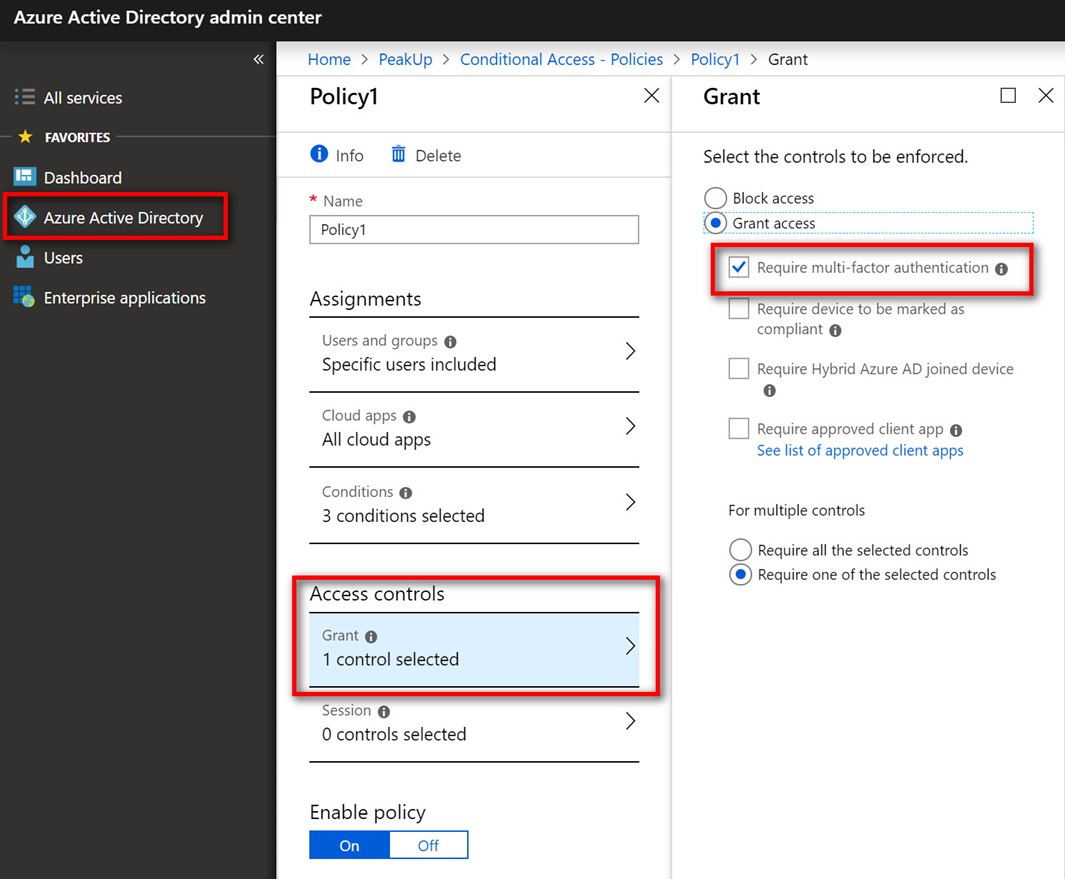This screenshot has width=1065, height=879.
Task: Collapse the sidebar with double-chevron icon
Action: click(x=258, y=59)
